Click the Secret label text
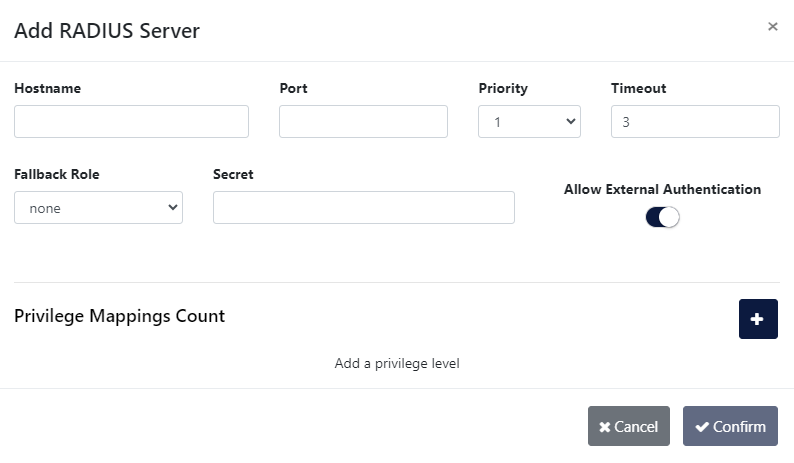Viewport: 794px width, 463px height. point(233,174)
